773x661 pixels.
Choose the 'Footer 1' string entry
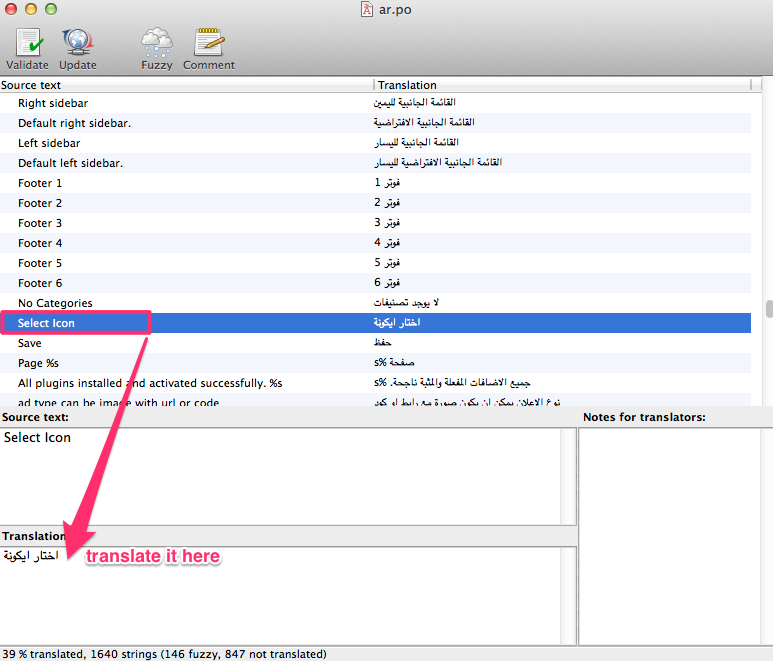pos(40,183)
